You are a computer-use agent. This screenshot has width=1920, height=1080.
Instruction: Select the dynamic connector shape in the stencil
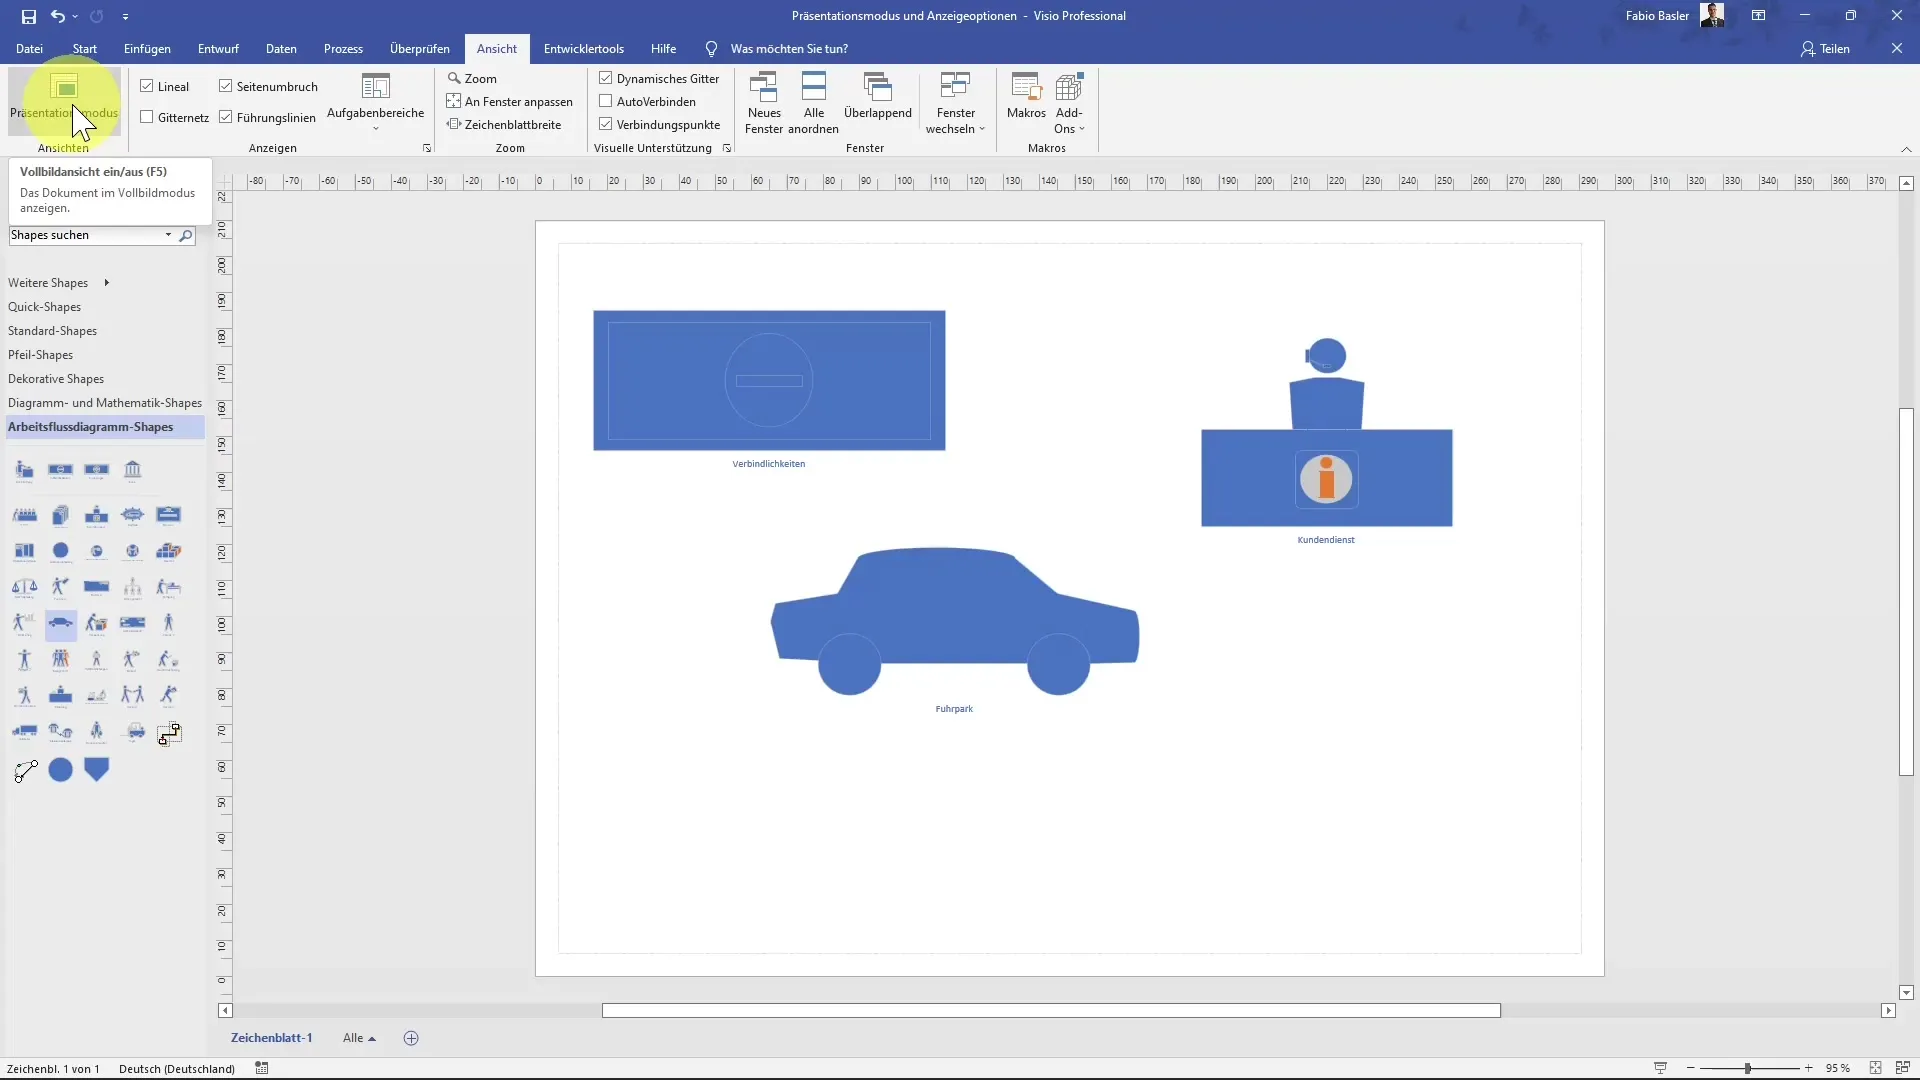pos(169,733)
